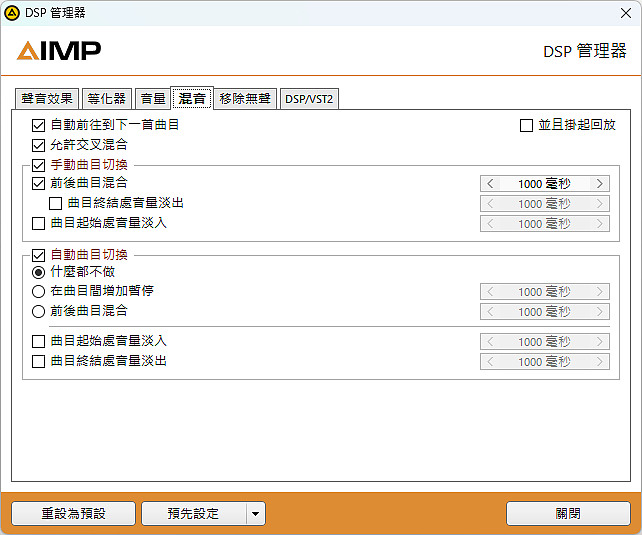Toggle the 自動曲目切換 group checkbox

[x=38, y=255]
